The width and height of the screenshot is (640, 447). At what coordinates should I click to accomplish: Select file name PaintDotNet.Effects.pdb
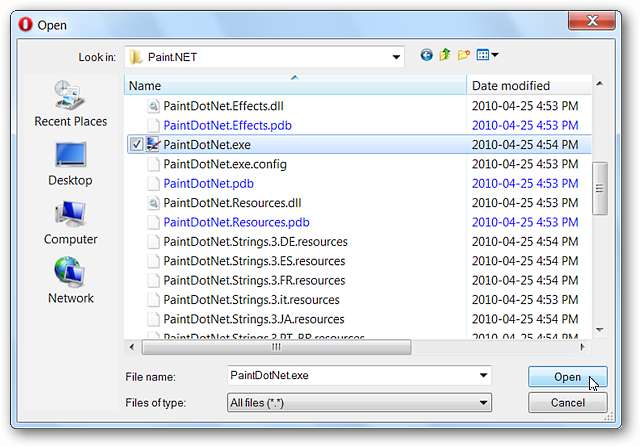pyautogui.click(x=227, y=125)
